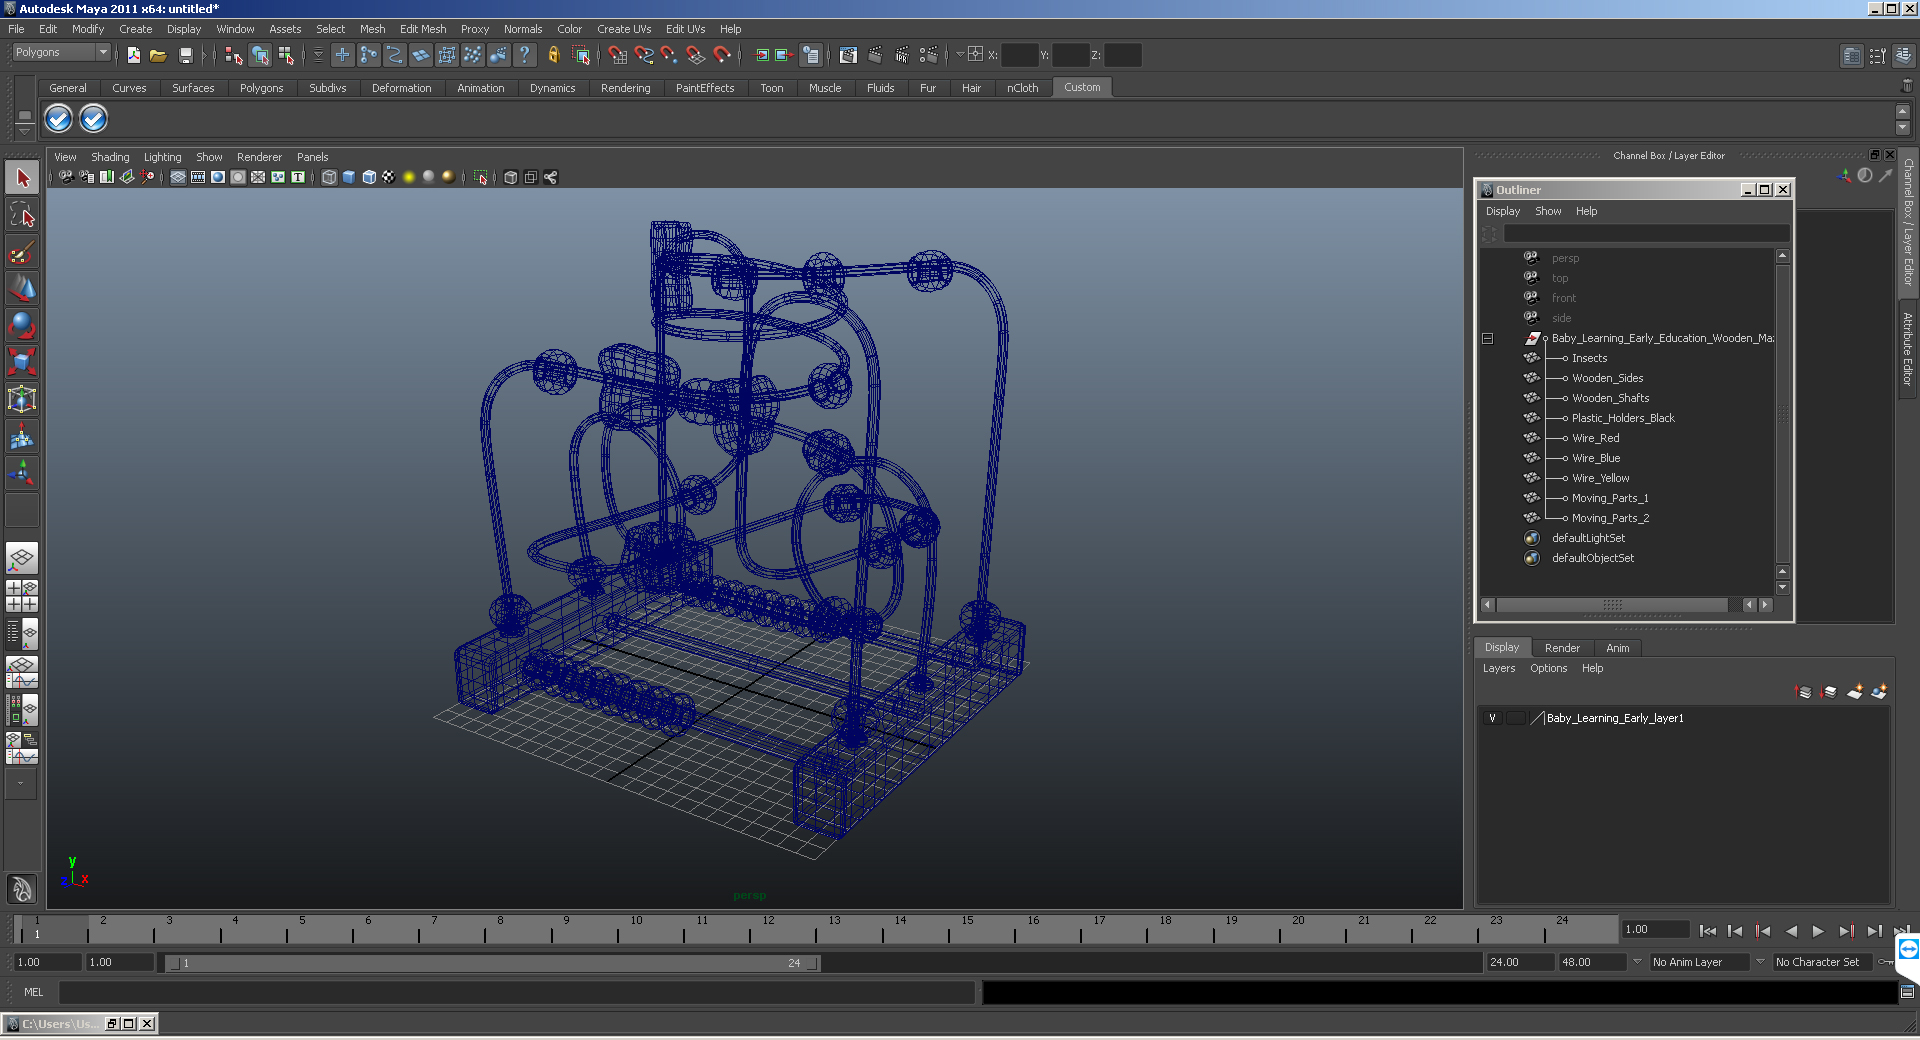The height and width of the screenshot is (1040, 1920).
Task: Open the shelf options arrow menu
Action: pos(25,133)
